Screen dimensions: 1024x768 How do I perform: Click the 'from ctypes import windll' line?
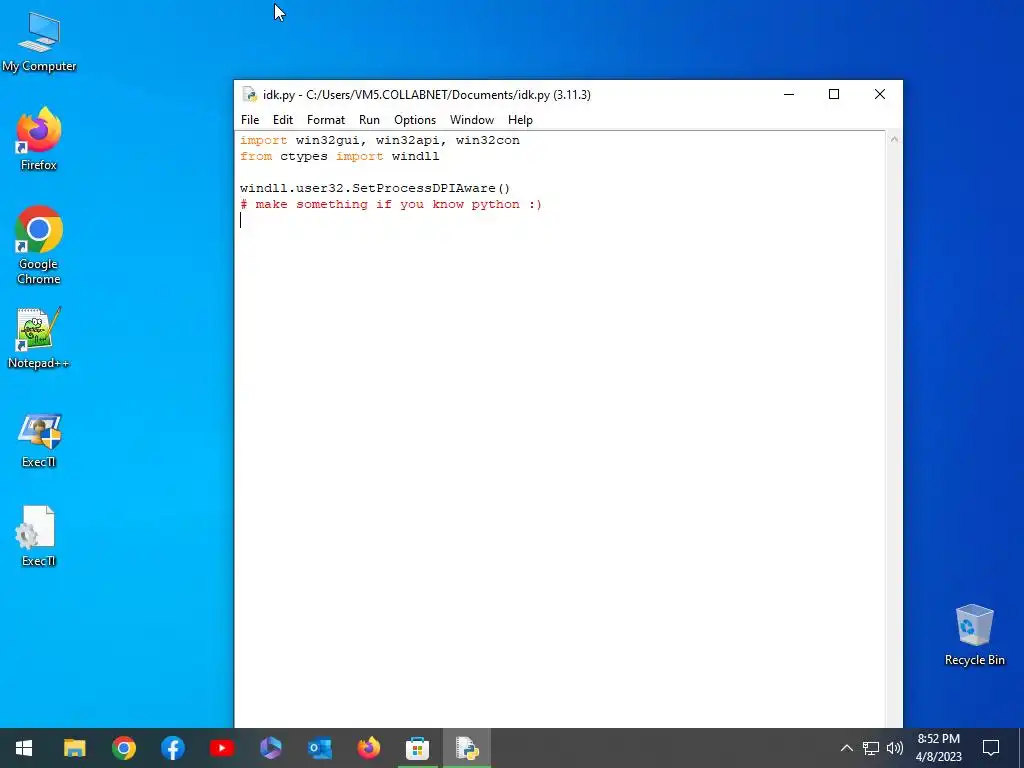[x=340, y=157]
